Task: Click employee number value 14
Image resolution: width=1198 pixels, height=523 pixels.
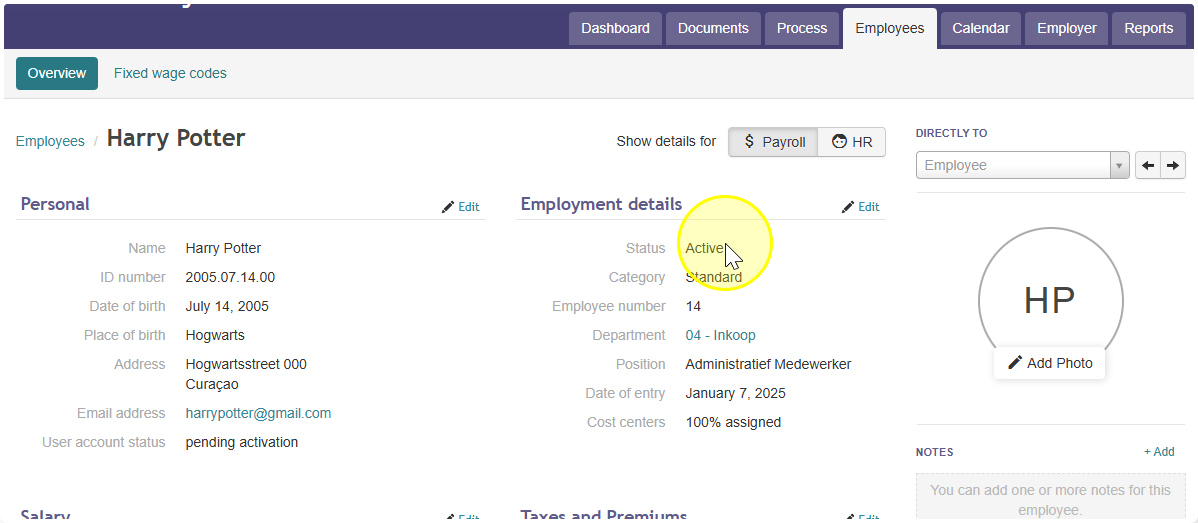Action: point(693,306)
